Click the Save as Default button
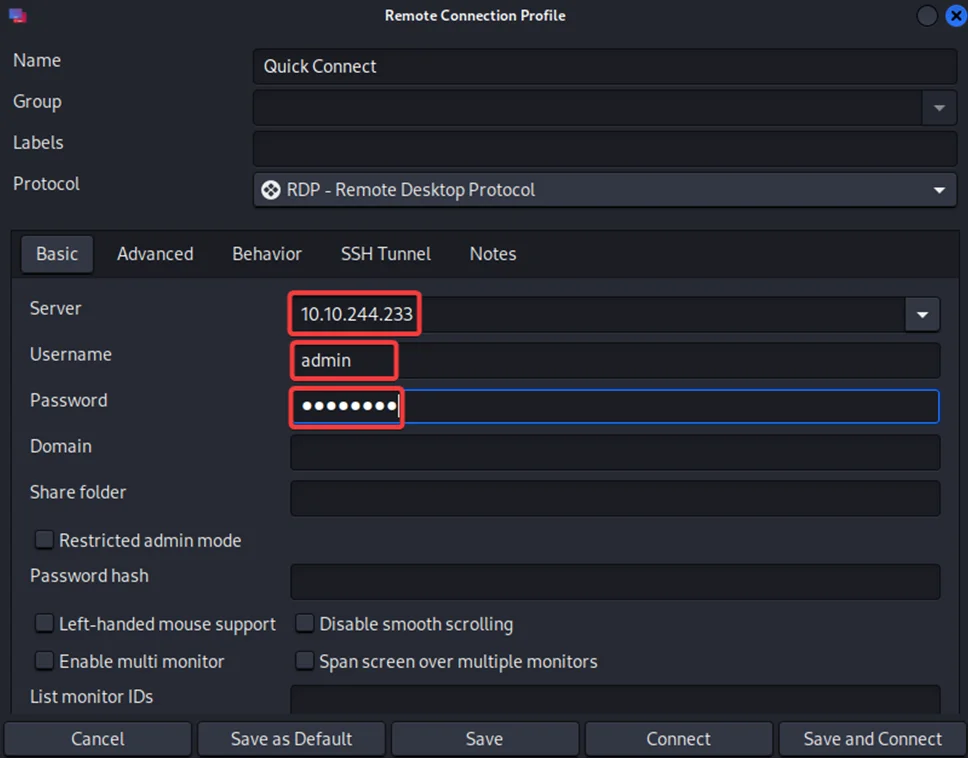The height and width of the screenshot is (758, 968). (291, 739)
